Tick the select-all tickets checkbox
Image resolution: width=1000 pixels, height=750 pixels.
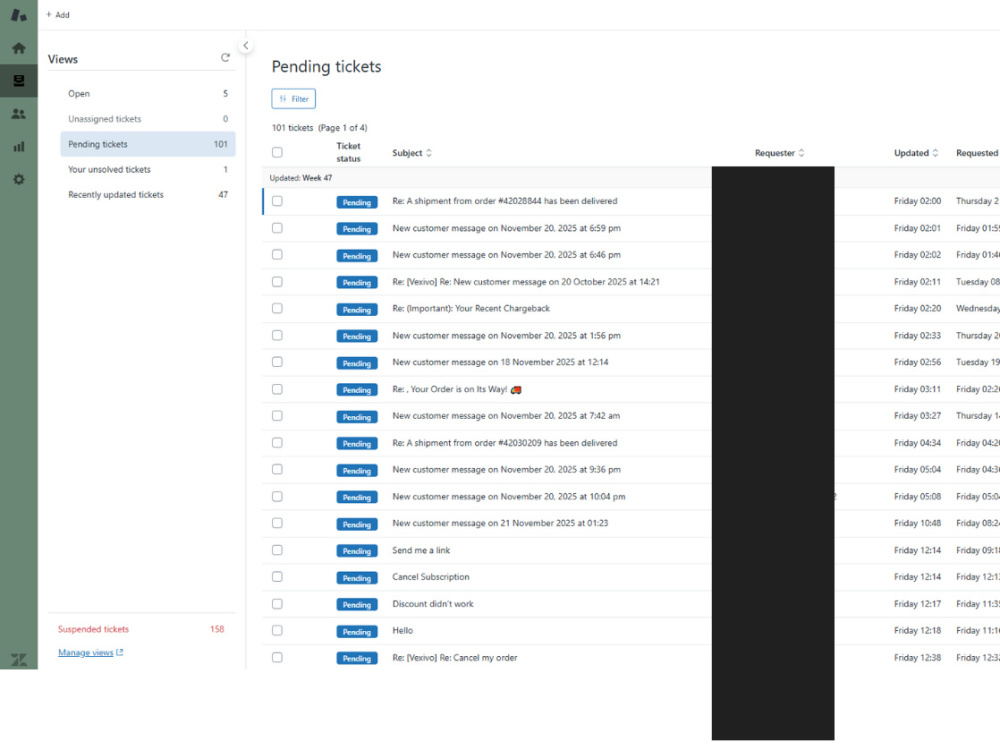(277, 152)
